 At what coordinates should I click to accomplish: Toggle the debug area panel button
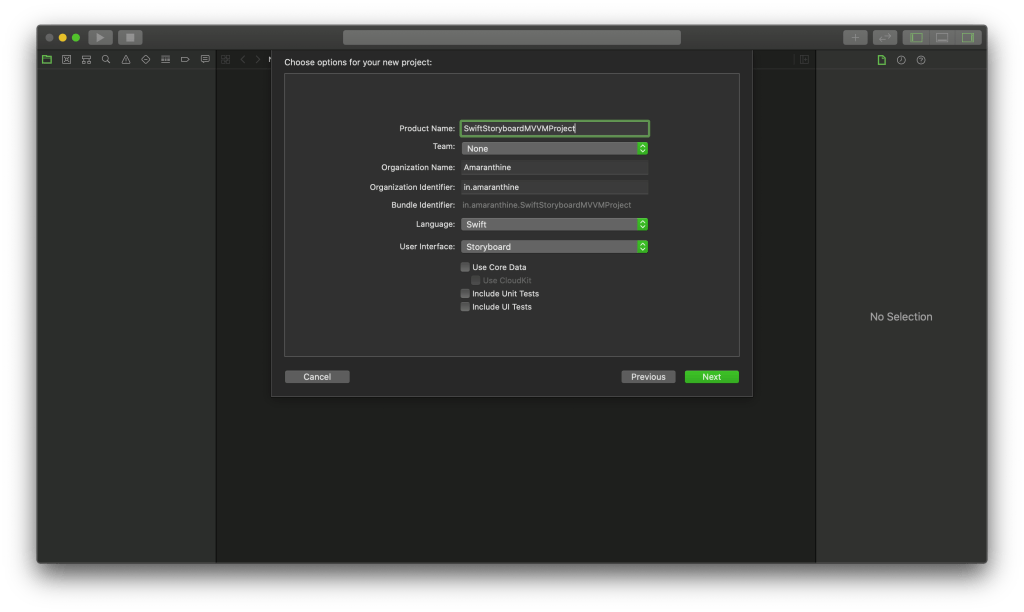click(941, 38)
